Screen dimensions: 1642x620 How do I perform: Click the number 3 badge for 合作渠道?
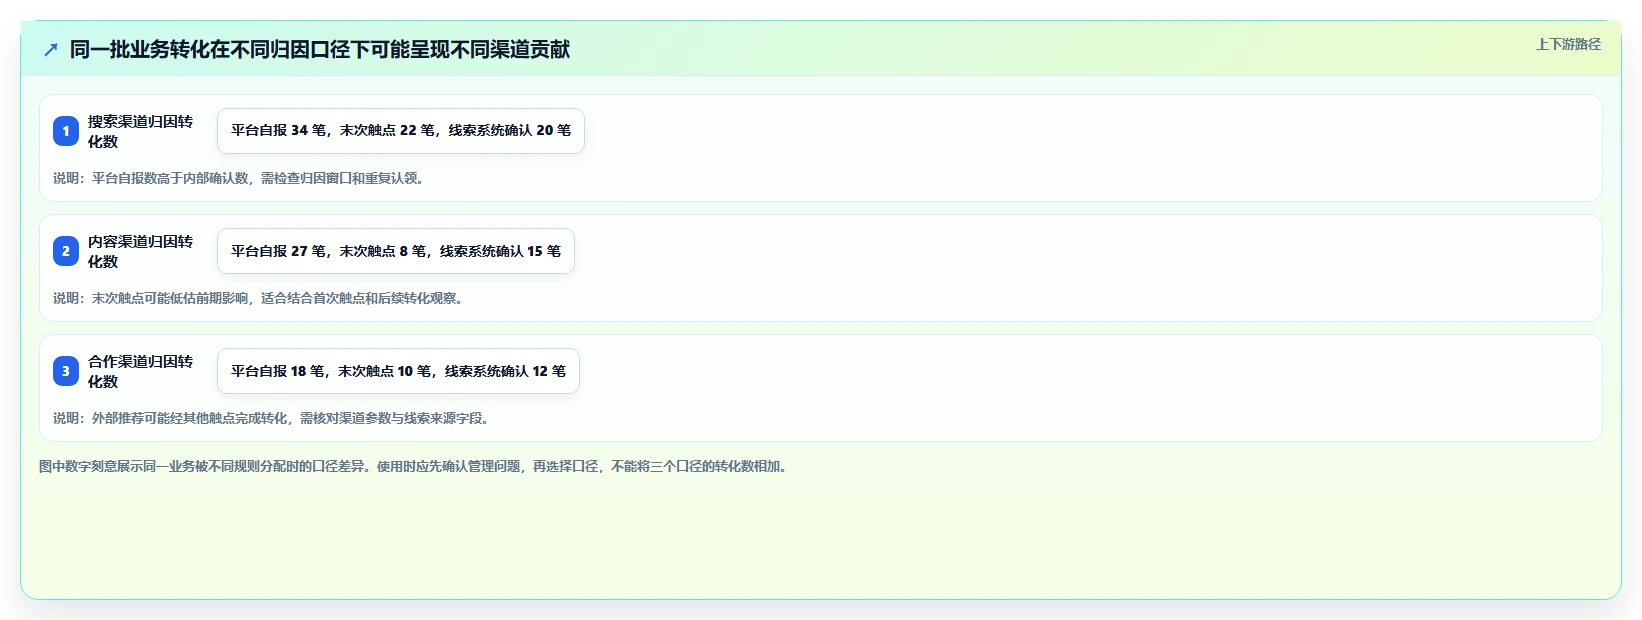coord(66,371)
